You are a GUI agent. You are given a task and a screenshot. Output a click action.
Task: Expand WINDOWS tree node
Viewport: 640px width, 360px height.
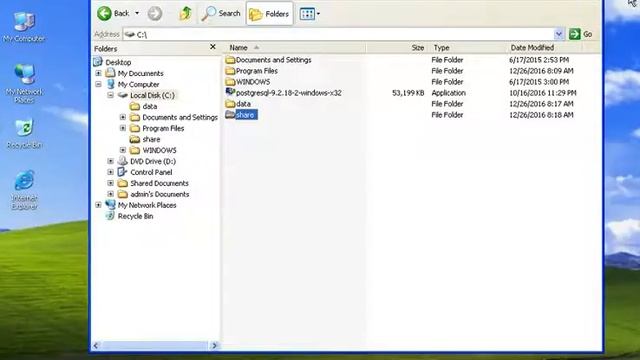[123, 151]
